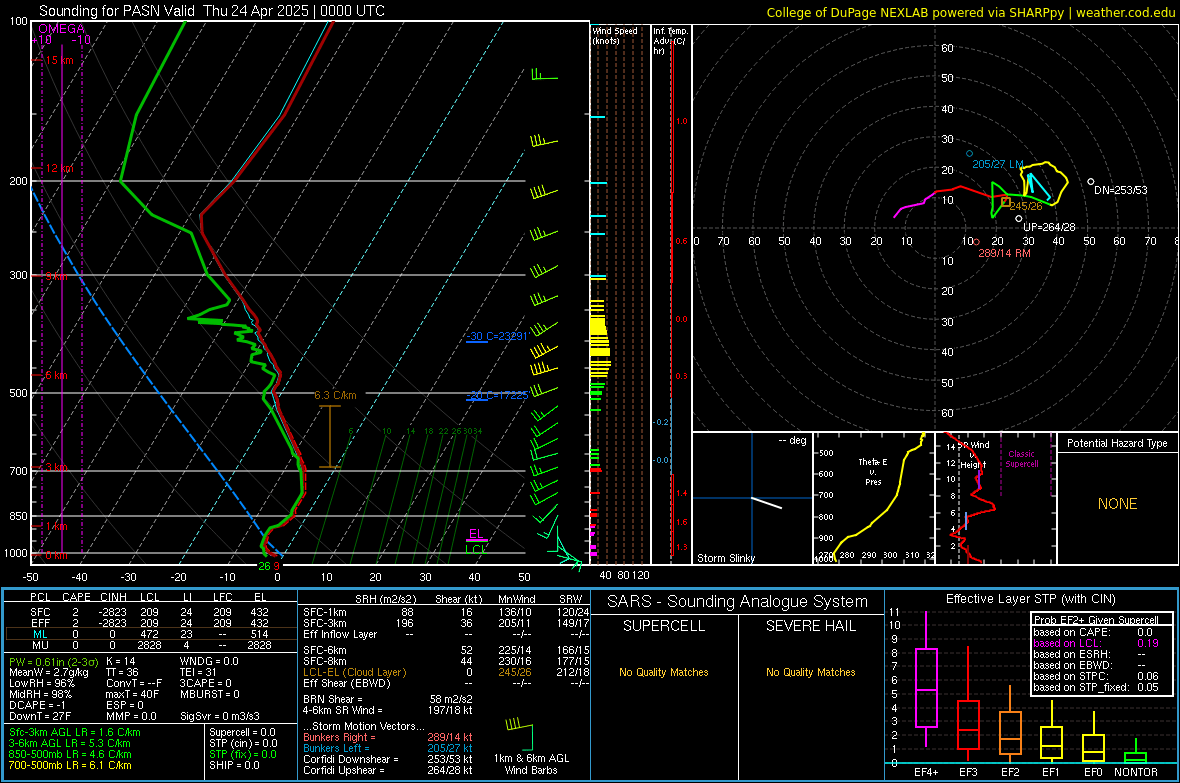Click the 'Inf. Temp. Adv.' panel header
The height and width of the screenshot is (783, 1180).
pyautogui.click(x=670, y=41)
